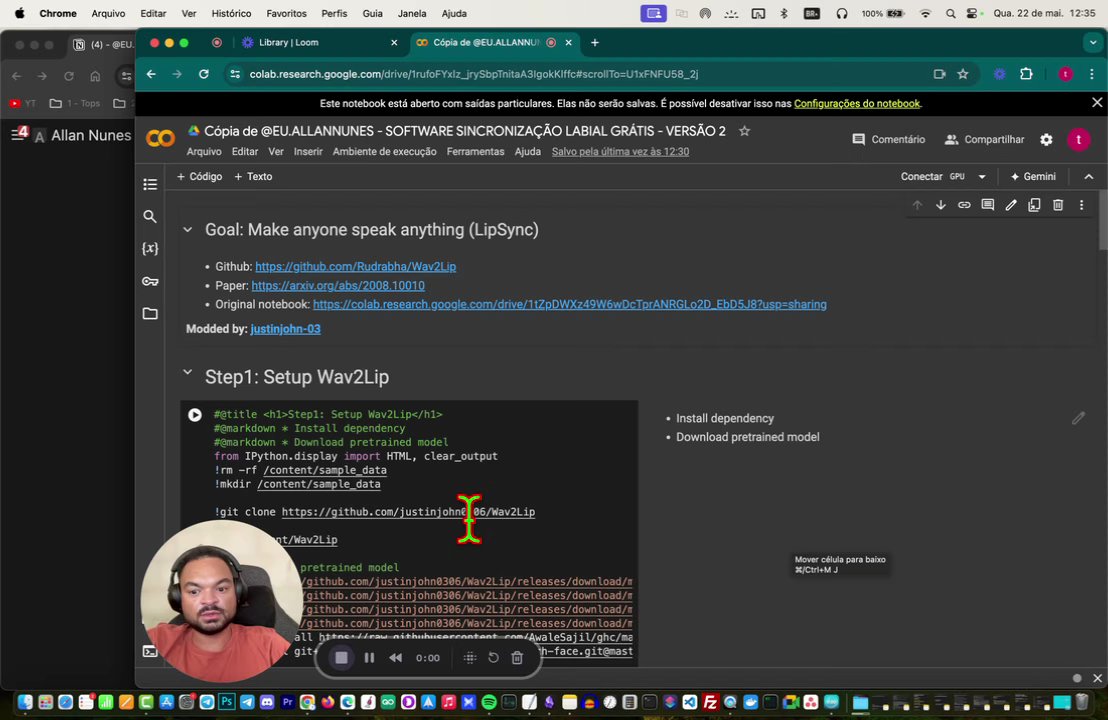Star the notebook title
Image resolution: width=1108 pixels, height=720 pixels.
pos(744,131)
